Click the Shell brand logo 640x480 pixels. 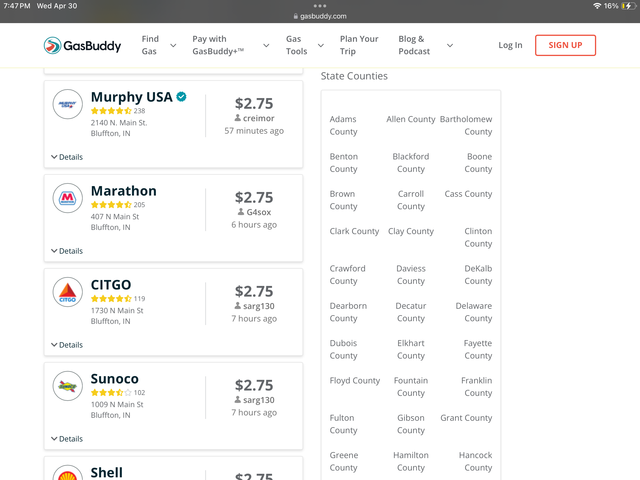tap(68, 473)
